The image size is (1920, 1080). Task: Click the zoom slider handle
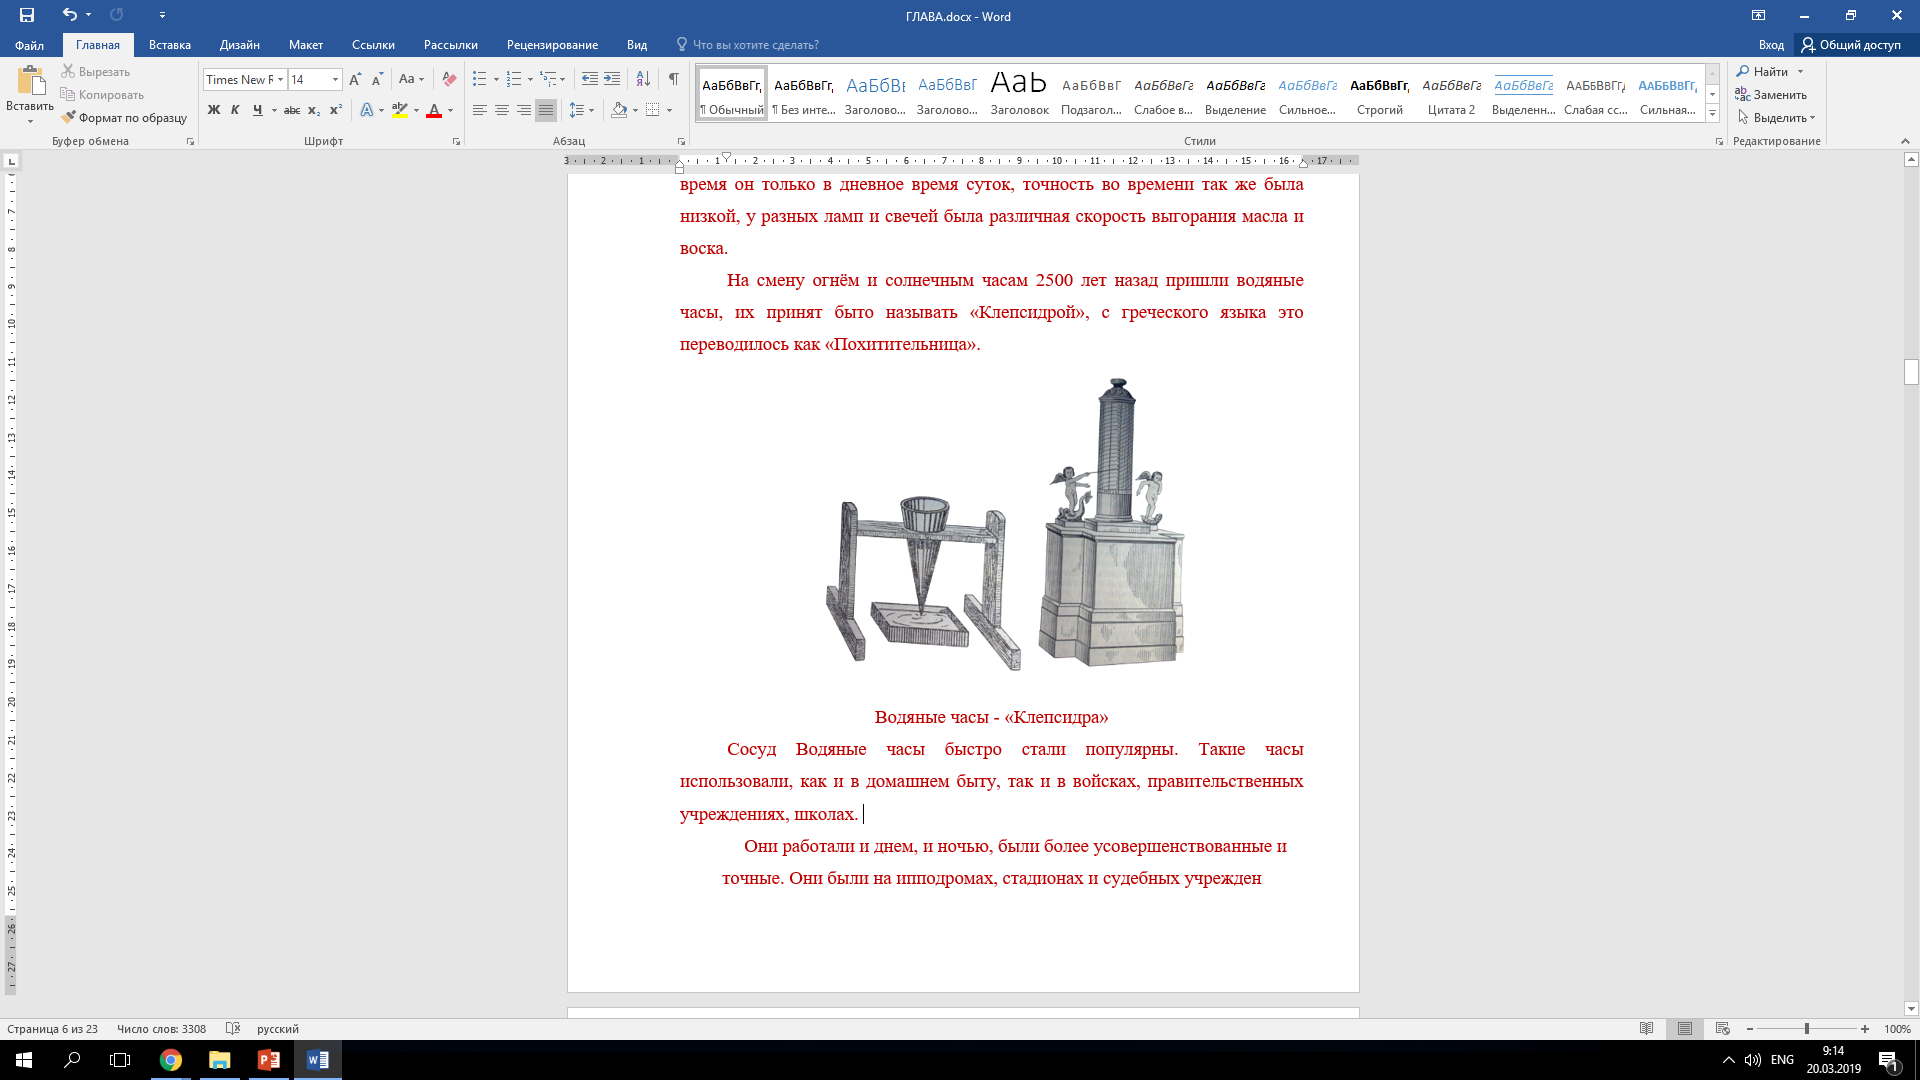[x=1807, y=1029]
